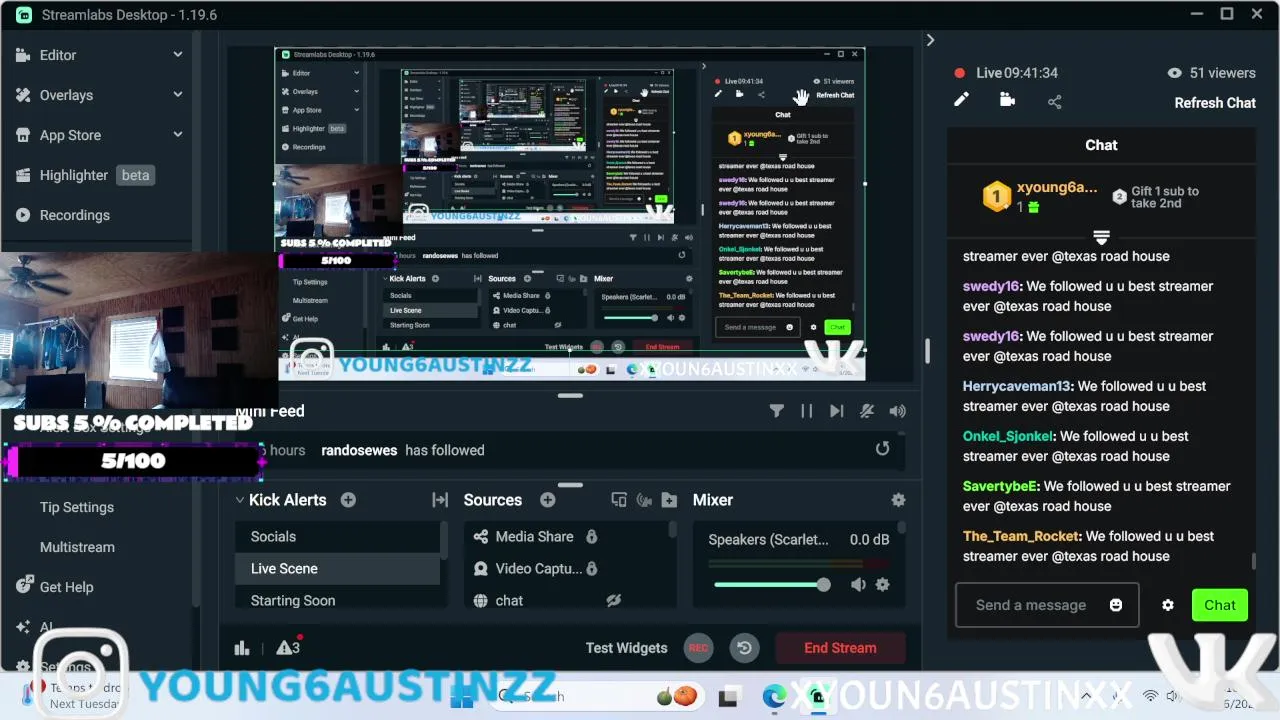
Task: Click the gold rank one badge
Action: pyautogui.click(x=997, y=196)
